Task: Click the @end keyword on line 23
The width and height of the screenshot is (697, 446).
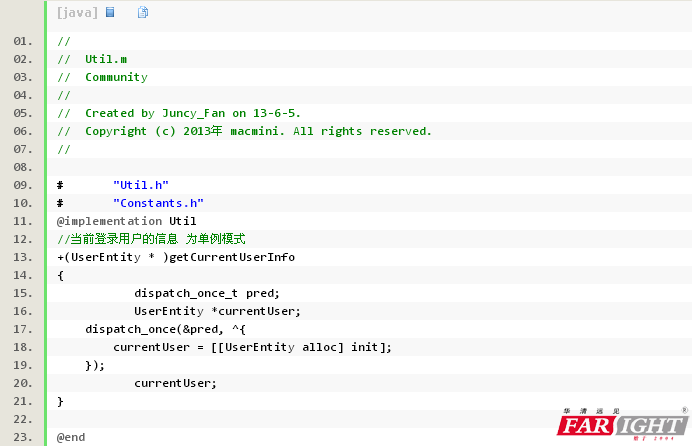Action: [71, 437]
